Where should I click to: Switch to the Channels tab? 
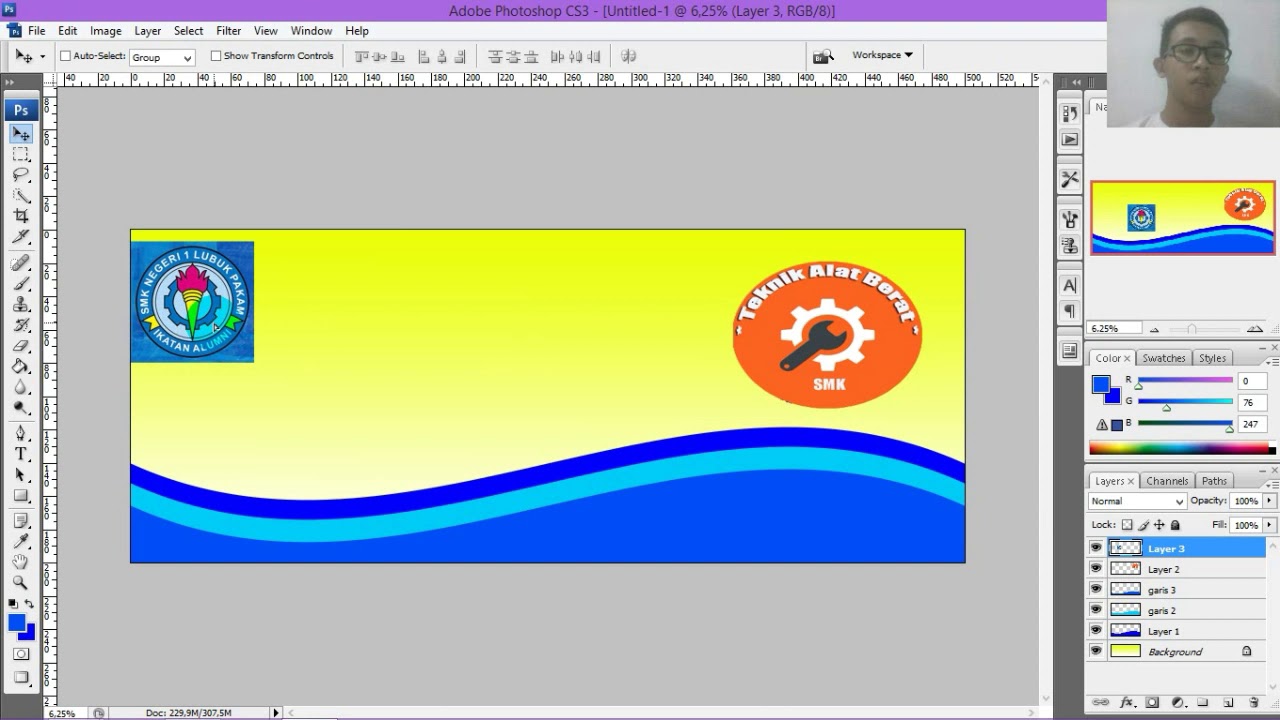click(x=1167, y=481)
